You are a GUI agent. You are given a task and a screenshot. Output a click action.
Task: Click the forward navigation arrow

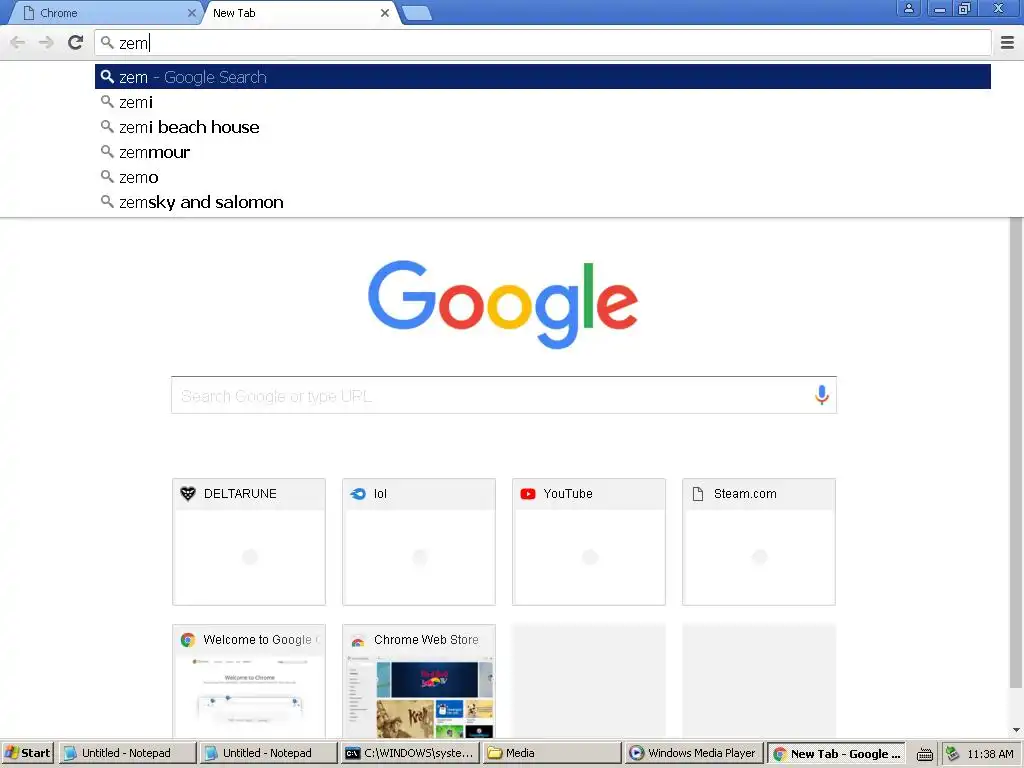point(46,43)
